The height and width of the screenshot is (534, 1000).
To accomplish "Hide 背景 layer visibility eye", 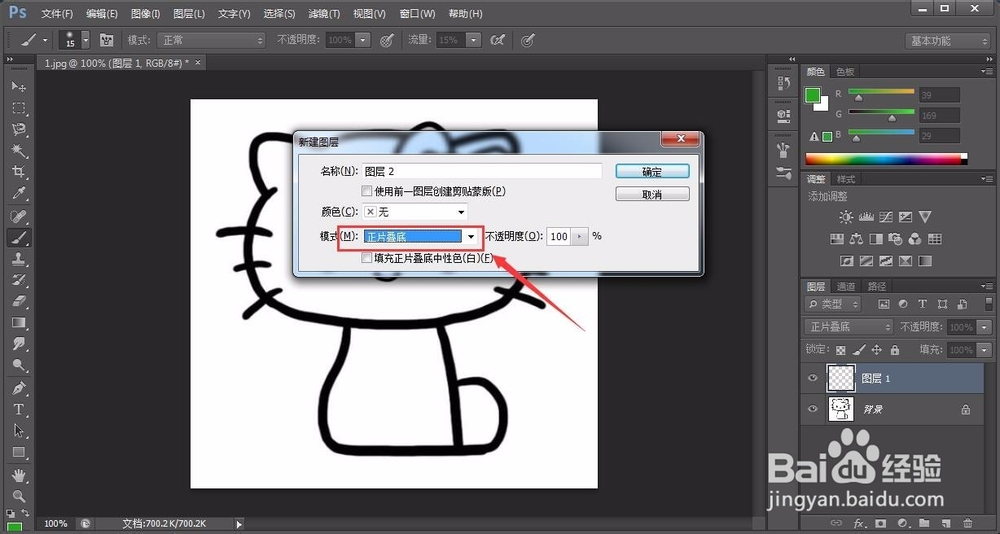I will pos(812,409).
